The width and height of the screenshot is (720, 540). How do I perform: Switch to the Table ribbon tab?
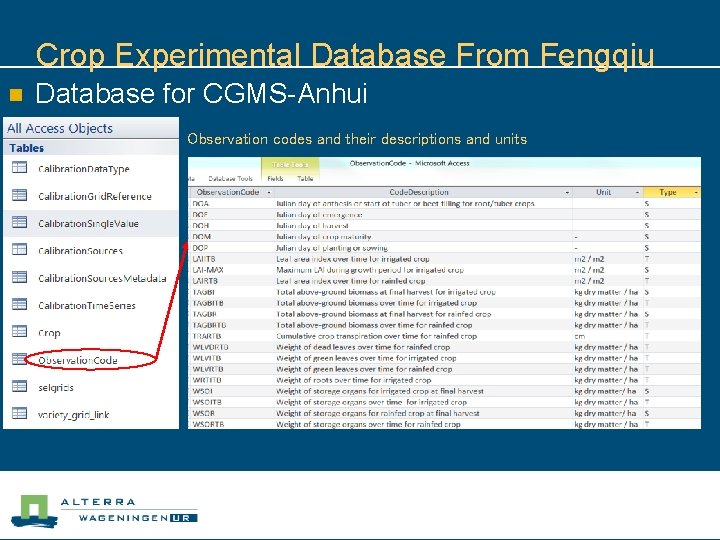tap(305, 179)
